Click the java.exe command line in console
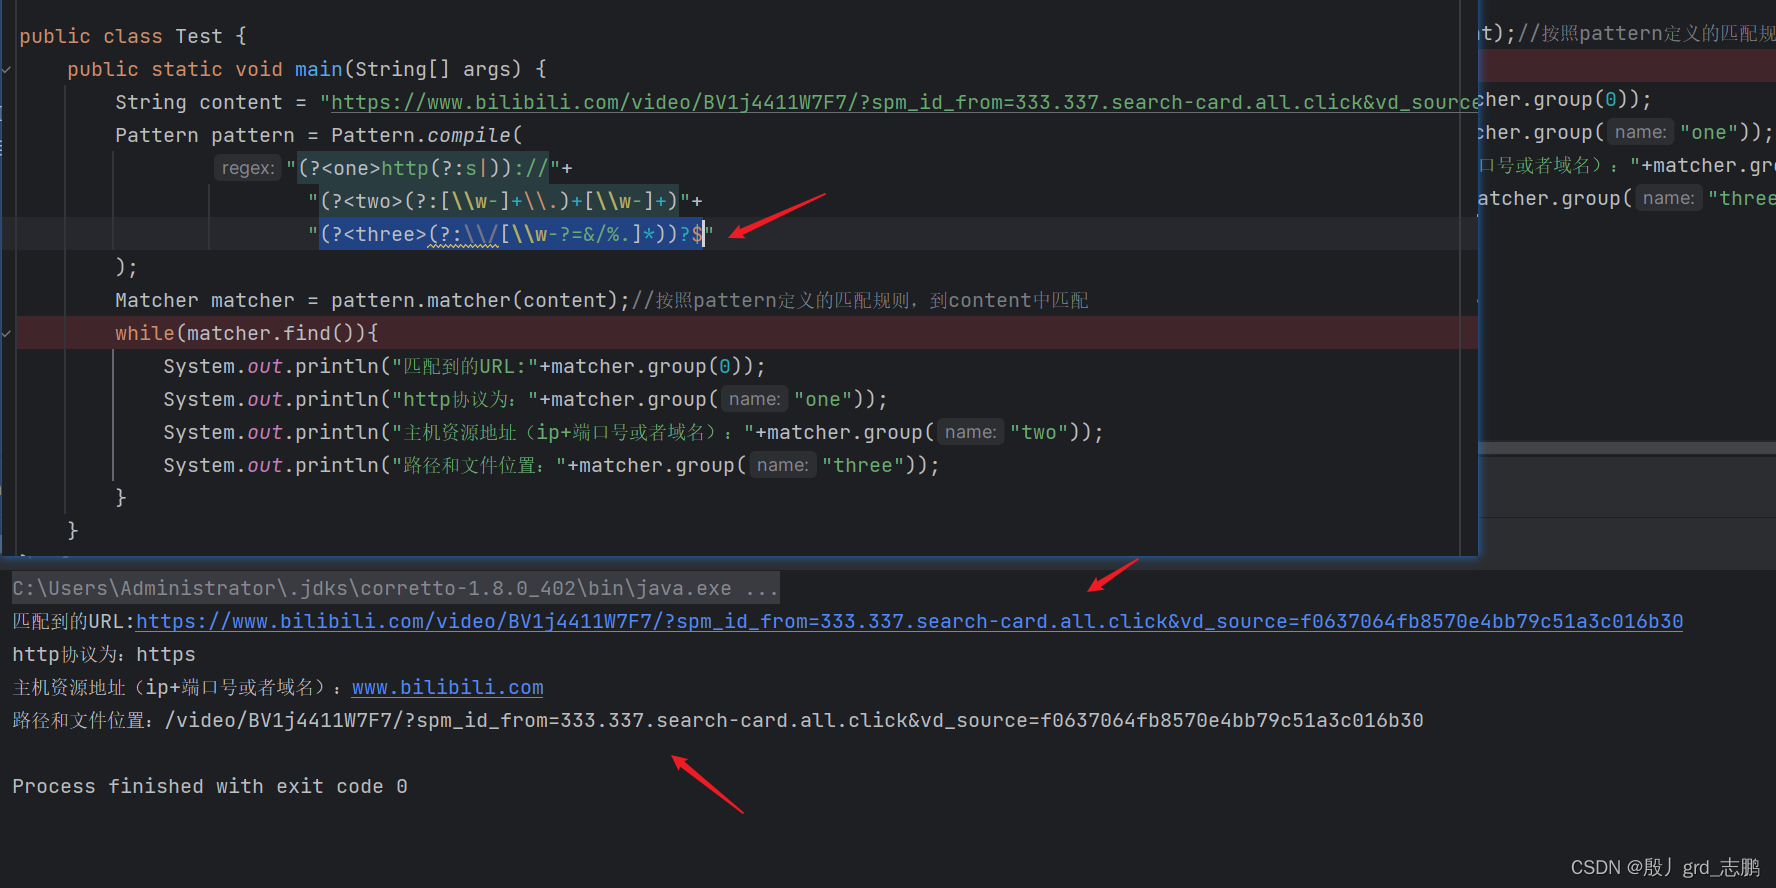This screenshot has width=1776, height=888. click(x=396, y=588)
